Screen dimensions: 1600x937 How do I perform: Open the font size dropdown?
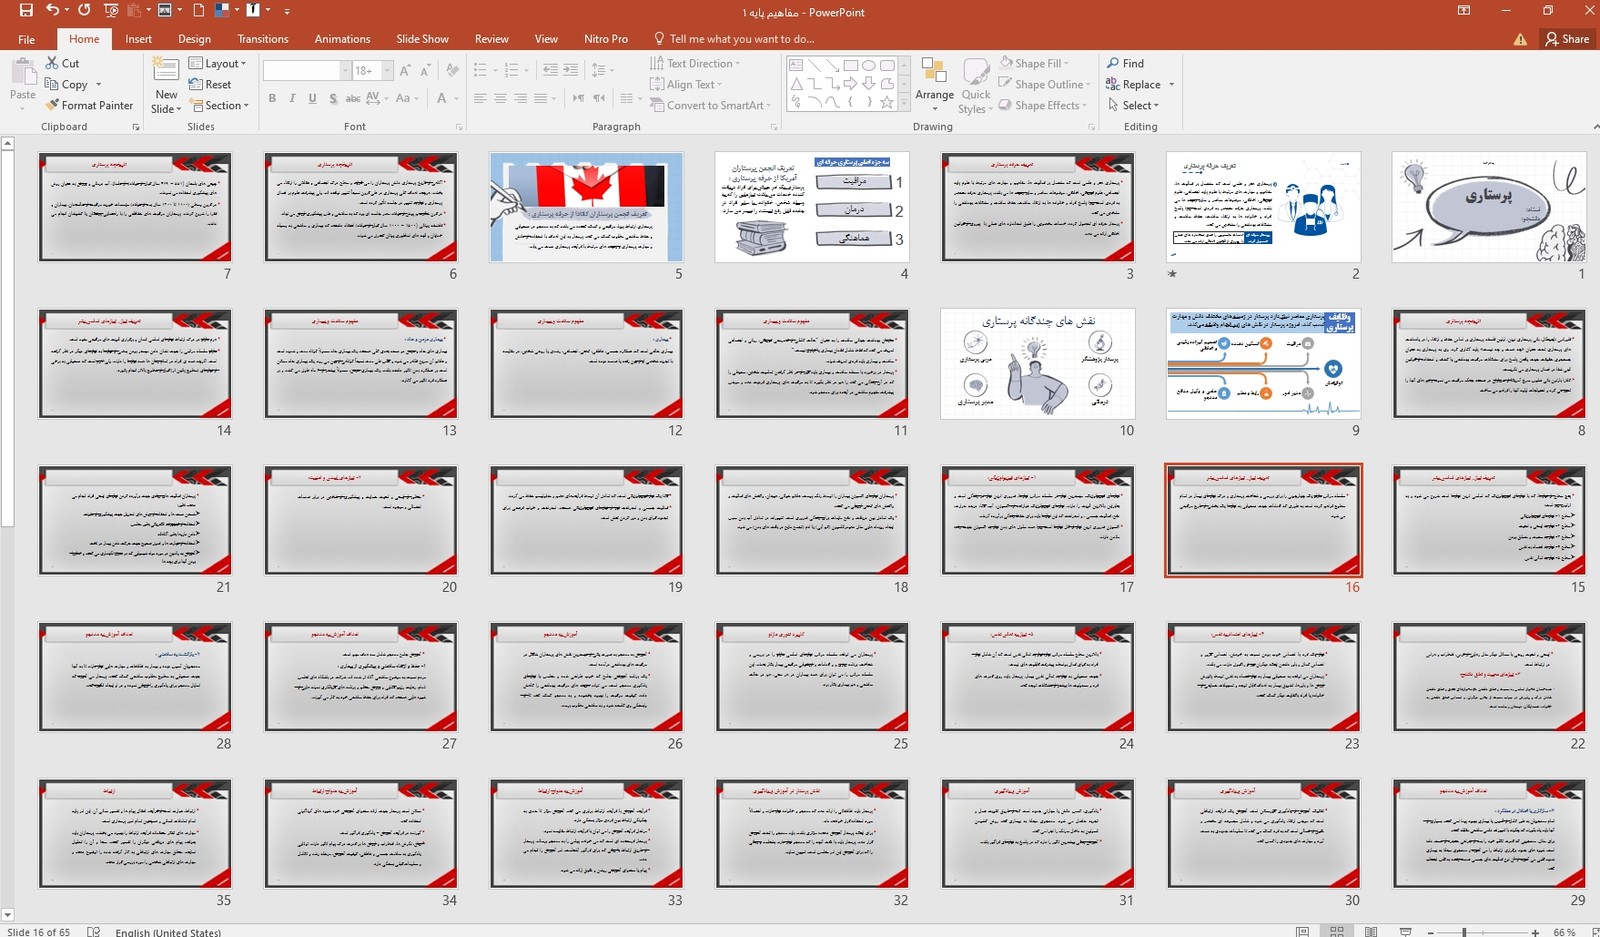point(386,70)
